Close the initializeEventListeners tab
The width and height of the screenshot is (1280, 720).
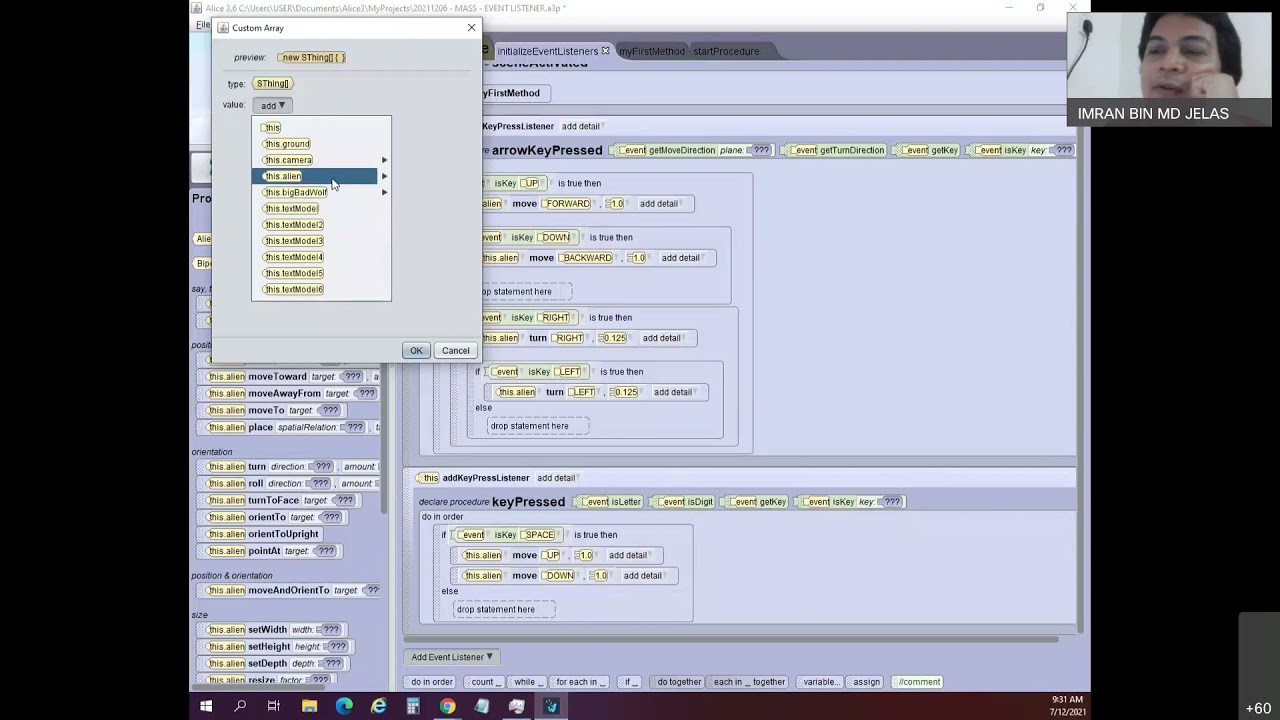[x=605, y=51]
